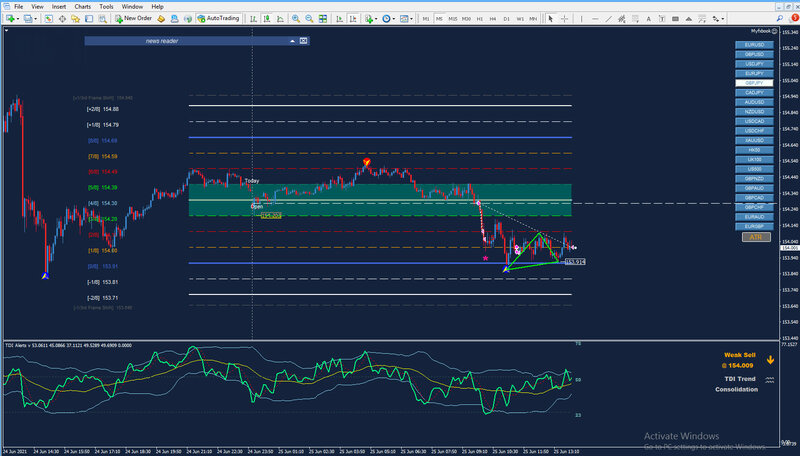Show the Market Watch window

point(48,19)
